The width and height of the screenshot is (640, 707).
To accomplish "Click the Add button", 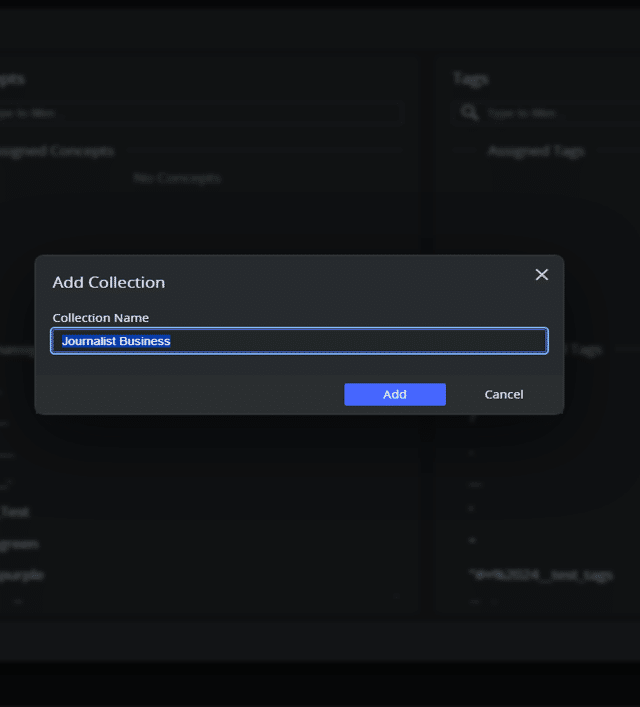I will click(x=394, y=394).
